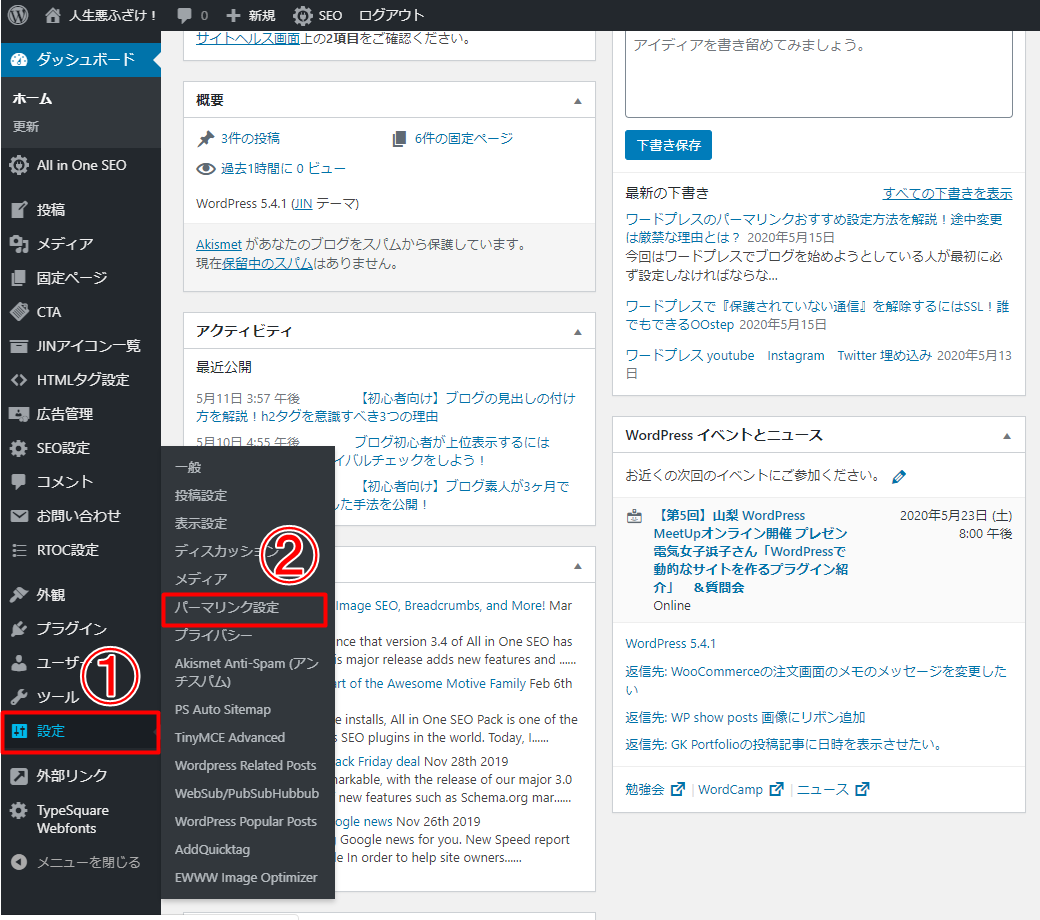Collapse the 概要 panel
This screenshot has height=920, width=1040.
point(578,101)
